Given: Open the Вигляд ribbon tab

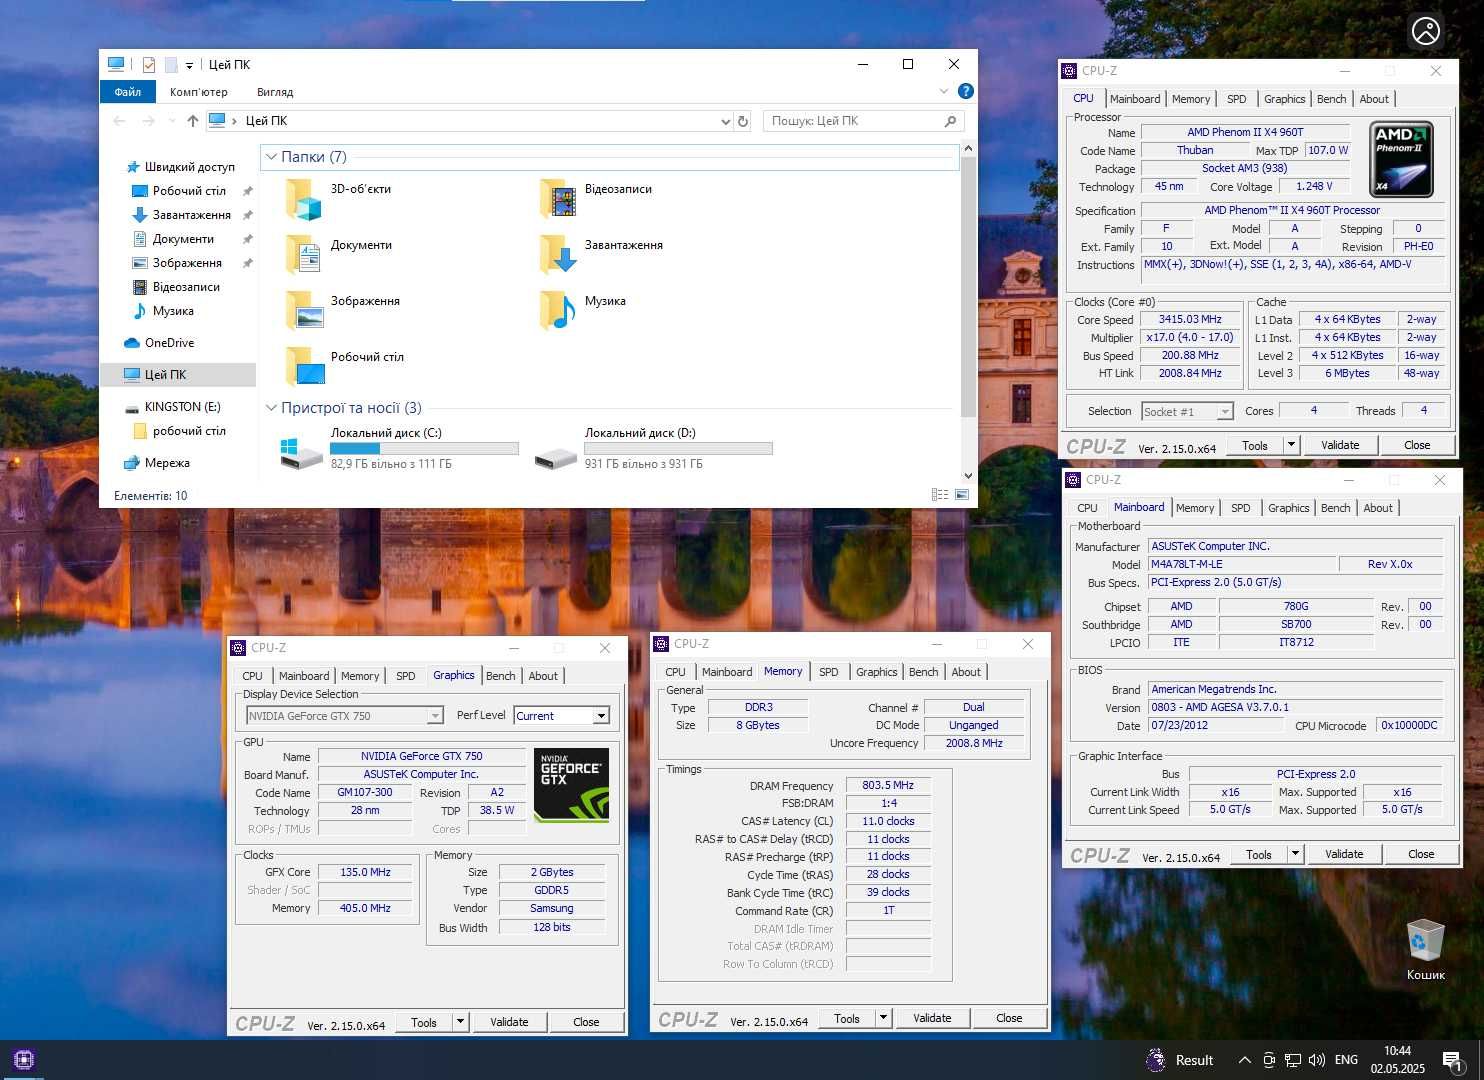Looking at the screenshot, I should point(275,92).
